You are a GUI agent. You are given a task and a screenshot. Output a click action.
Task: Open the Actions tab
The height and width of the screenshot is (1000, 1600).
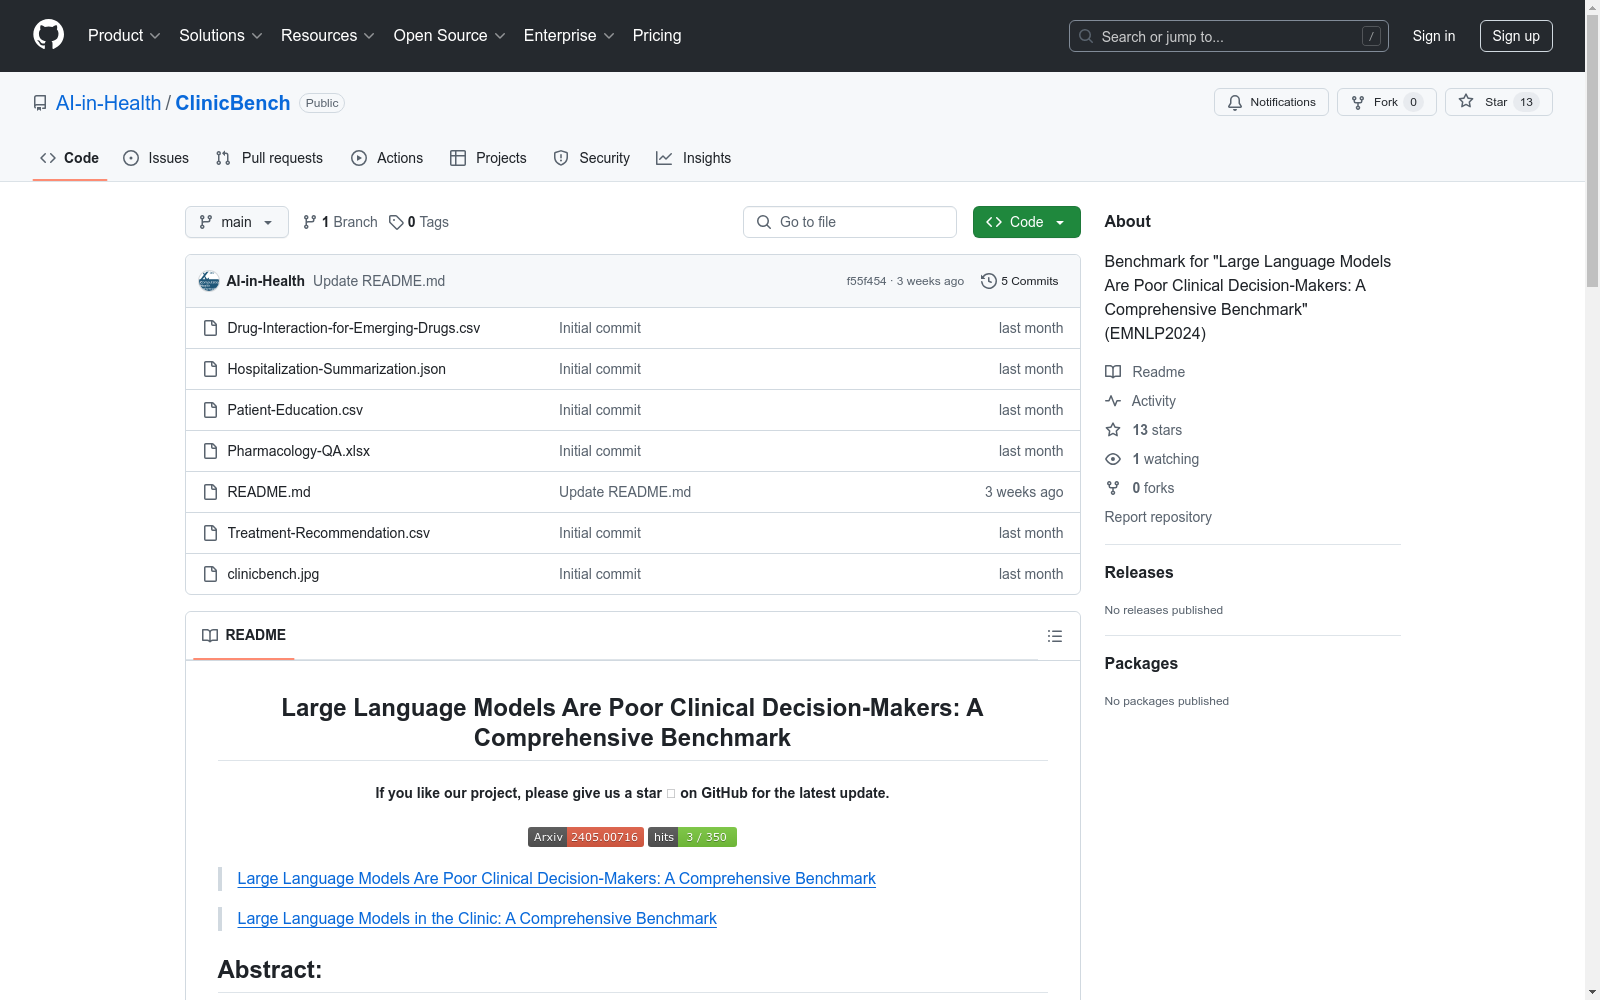click(x=387, y=158)
